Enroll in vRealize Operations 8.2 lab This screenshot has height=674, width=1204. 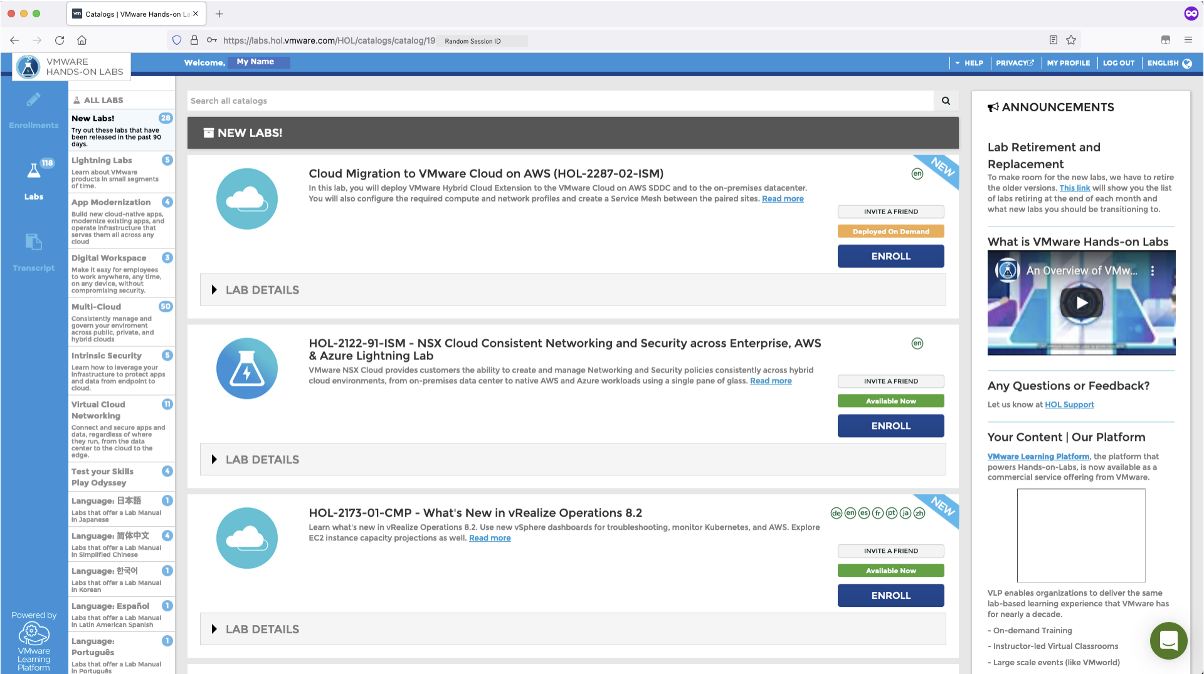point(891,595)
